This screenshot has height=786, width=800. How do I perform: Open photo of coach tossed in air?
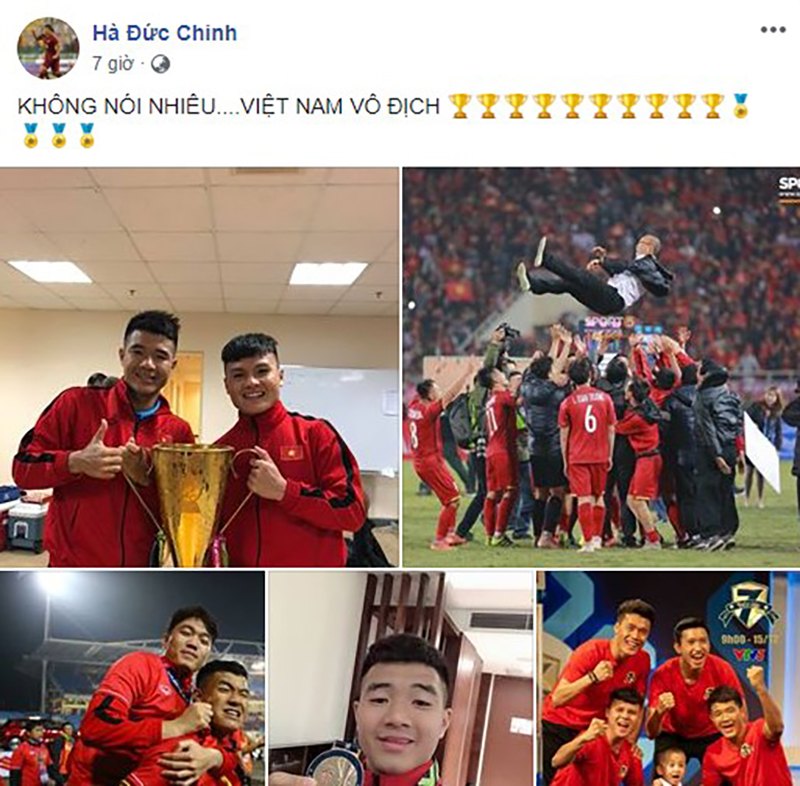click(x=601, y=367)
